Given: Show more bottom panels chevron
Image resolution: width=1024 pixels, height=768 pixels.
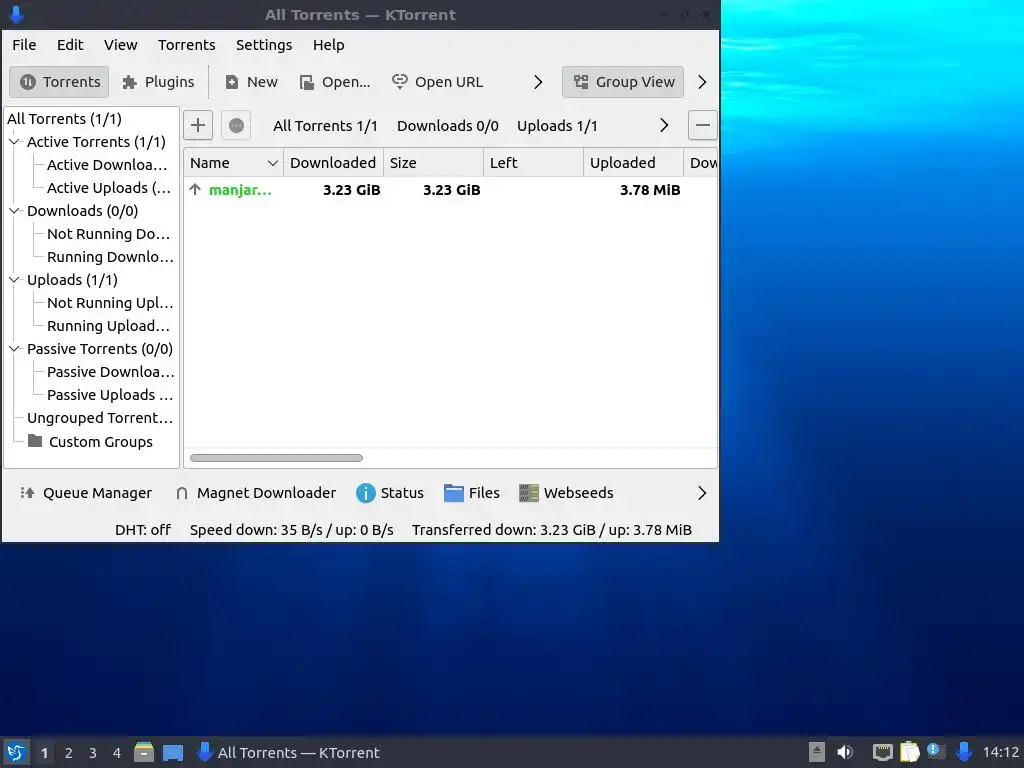Looking at the screenshot, I should (702, 493).
